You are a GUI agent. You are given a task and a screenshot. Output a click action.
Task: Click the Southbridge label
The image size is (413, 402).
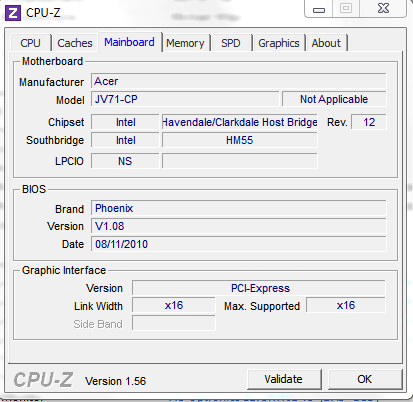(55, 140)
